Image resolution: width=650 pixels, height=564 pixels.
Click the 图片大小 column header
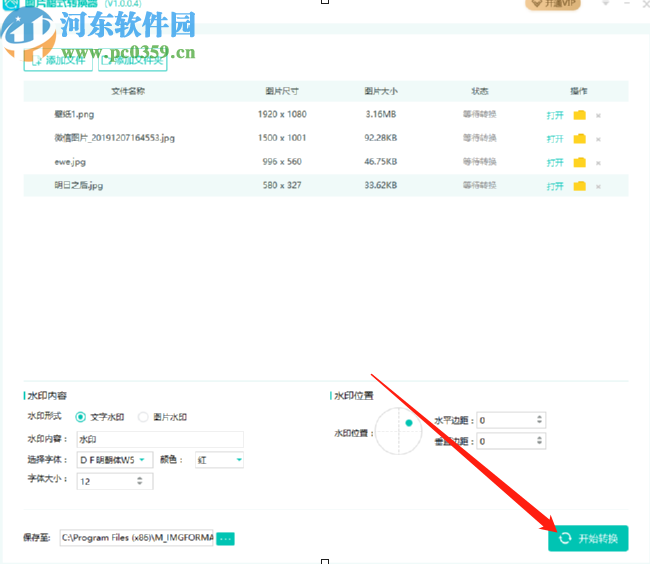(x=381, y=91)
